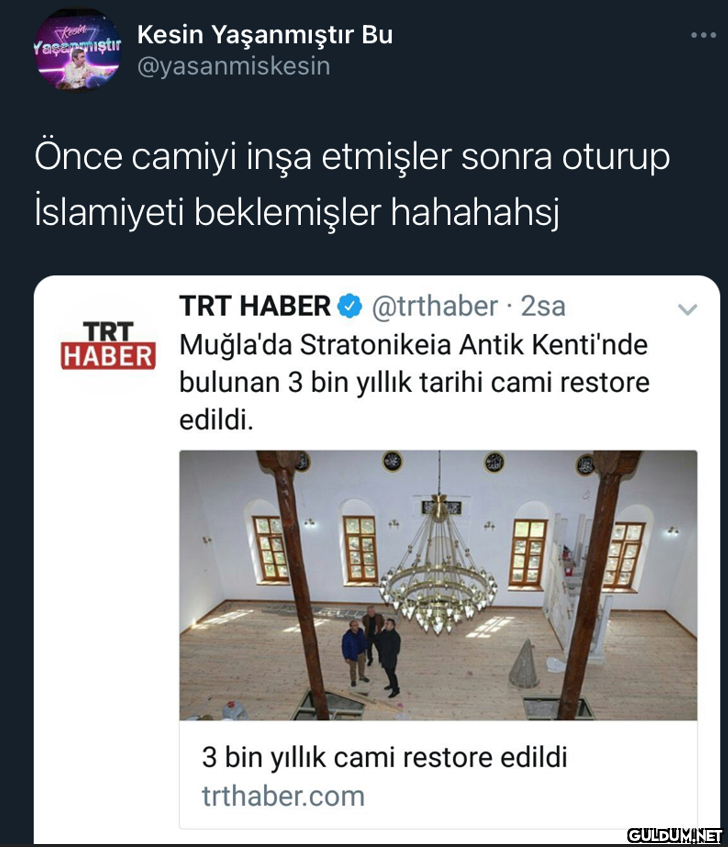Click the blue verified badge
Image resolution: width=728 pixels, height=847 pixels.
[x=349, y=306]
